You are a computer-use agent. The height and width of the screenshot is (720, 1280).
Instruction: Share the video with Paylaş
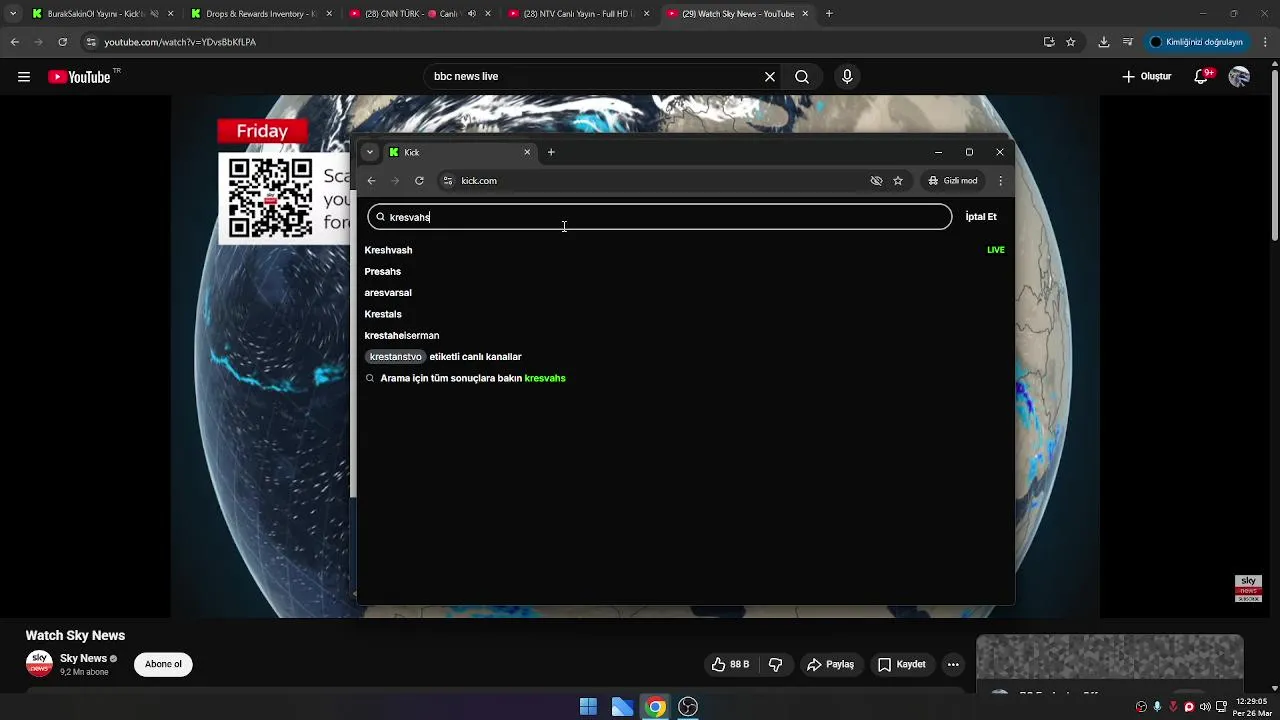[830, 664]
